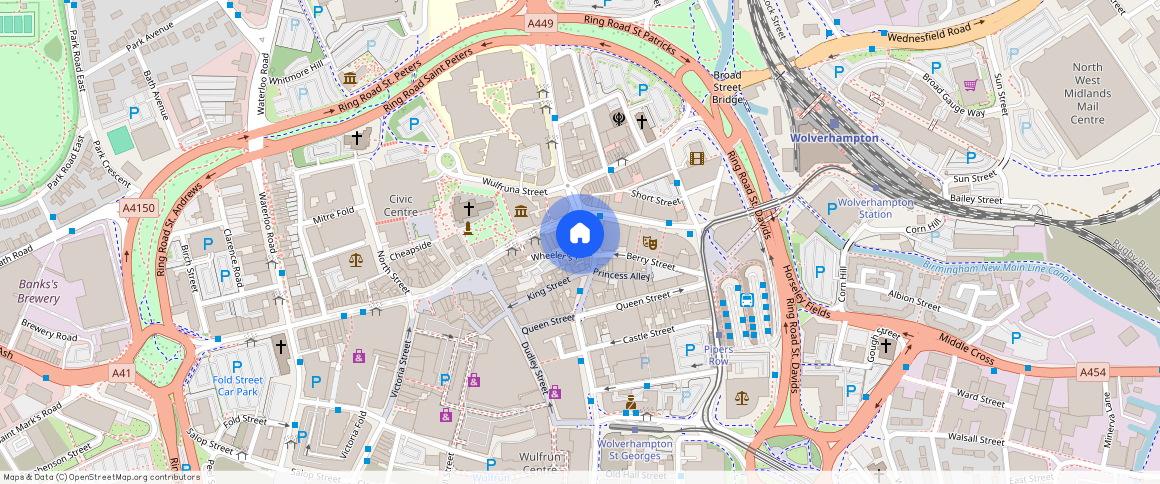The image size is (1160, 484).
Task: Click the police station icon below Castle Street
Action: pos(631,403)
